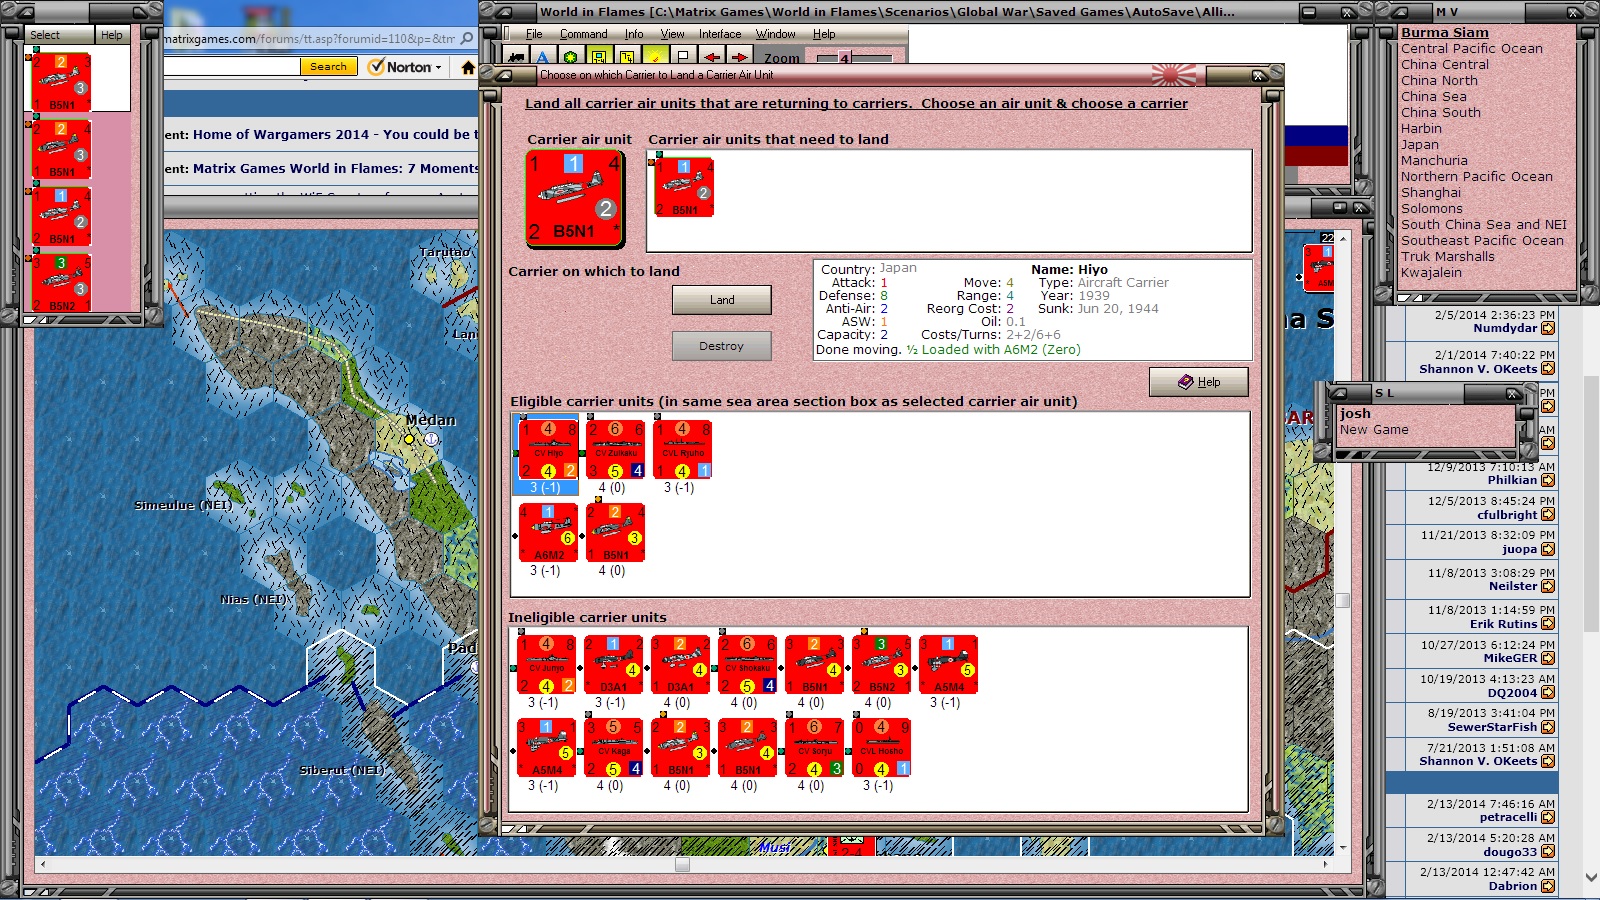Select 'South China Sea and NEI' in list
The height and width of the screenshot is (900, 1600).
tap(1483, 225)
